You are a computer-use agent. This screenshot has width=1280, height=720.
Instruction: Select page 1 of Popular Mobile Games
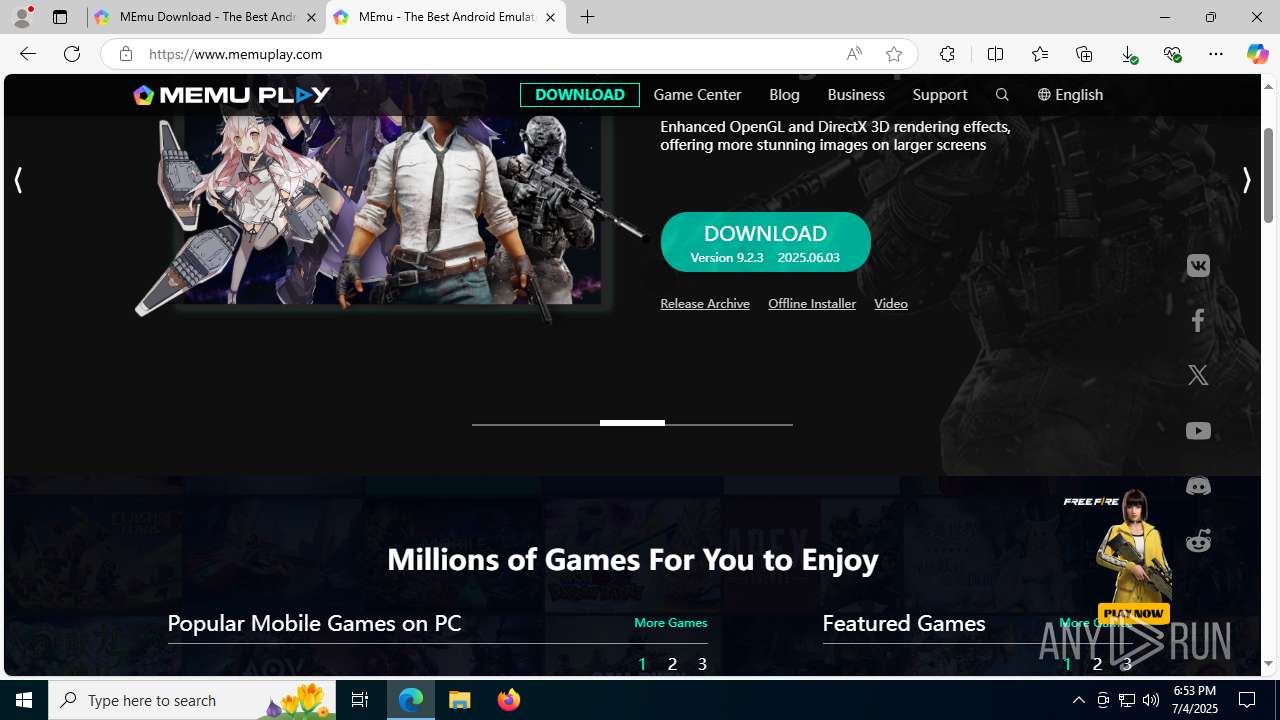[x=642, y=664]
